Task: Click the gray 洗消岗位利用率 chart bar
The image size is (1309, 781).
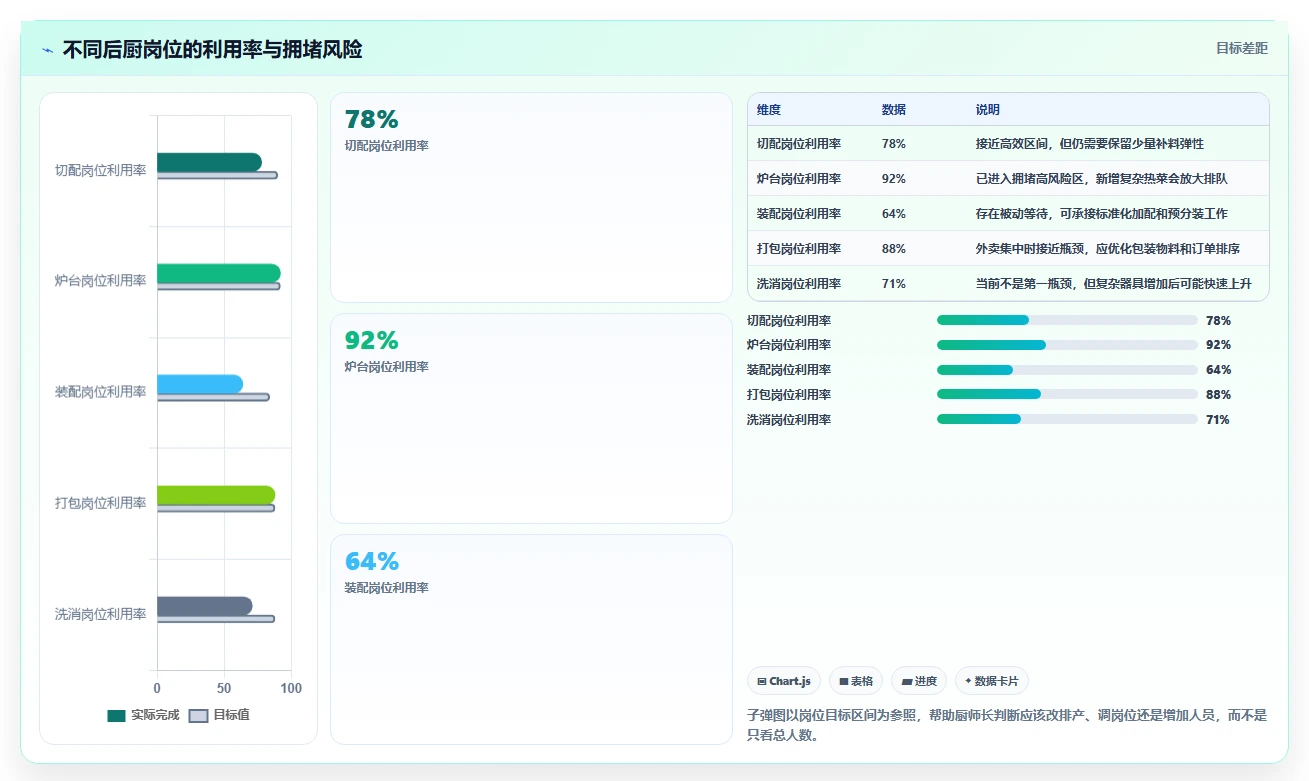Action: point(204,606)
